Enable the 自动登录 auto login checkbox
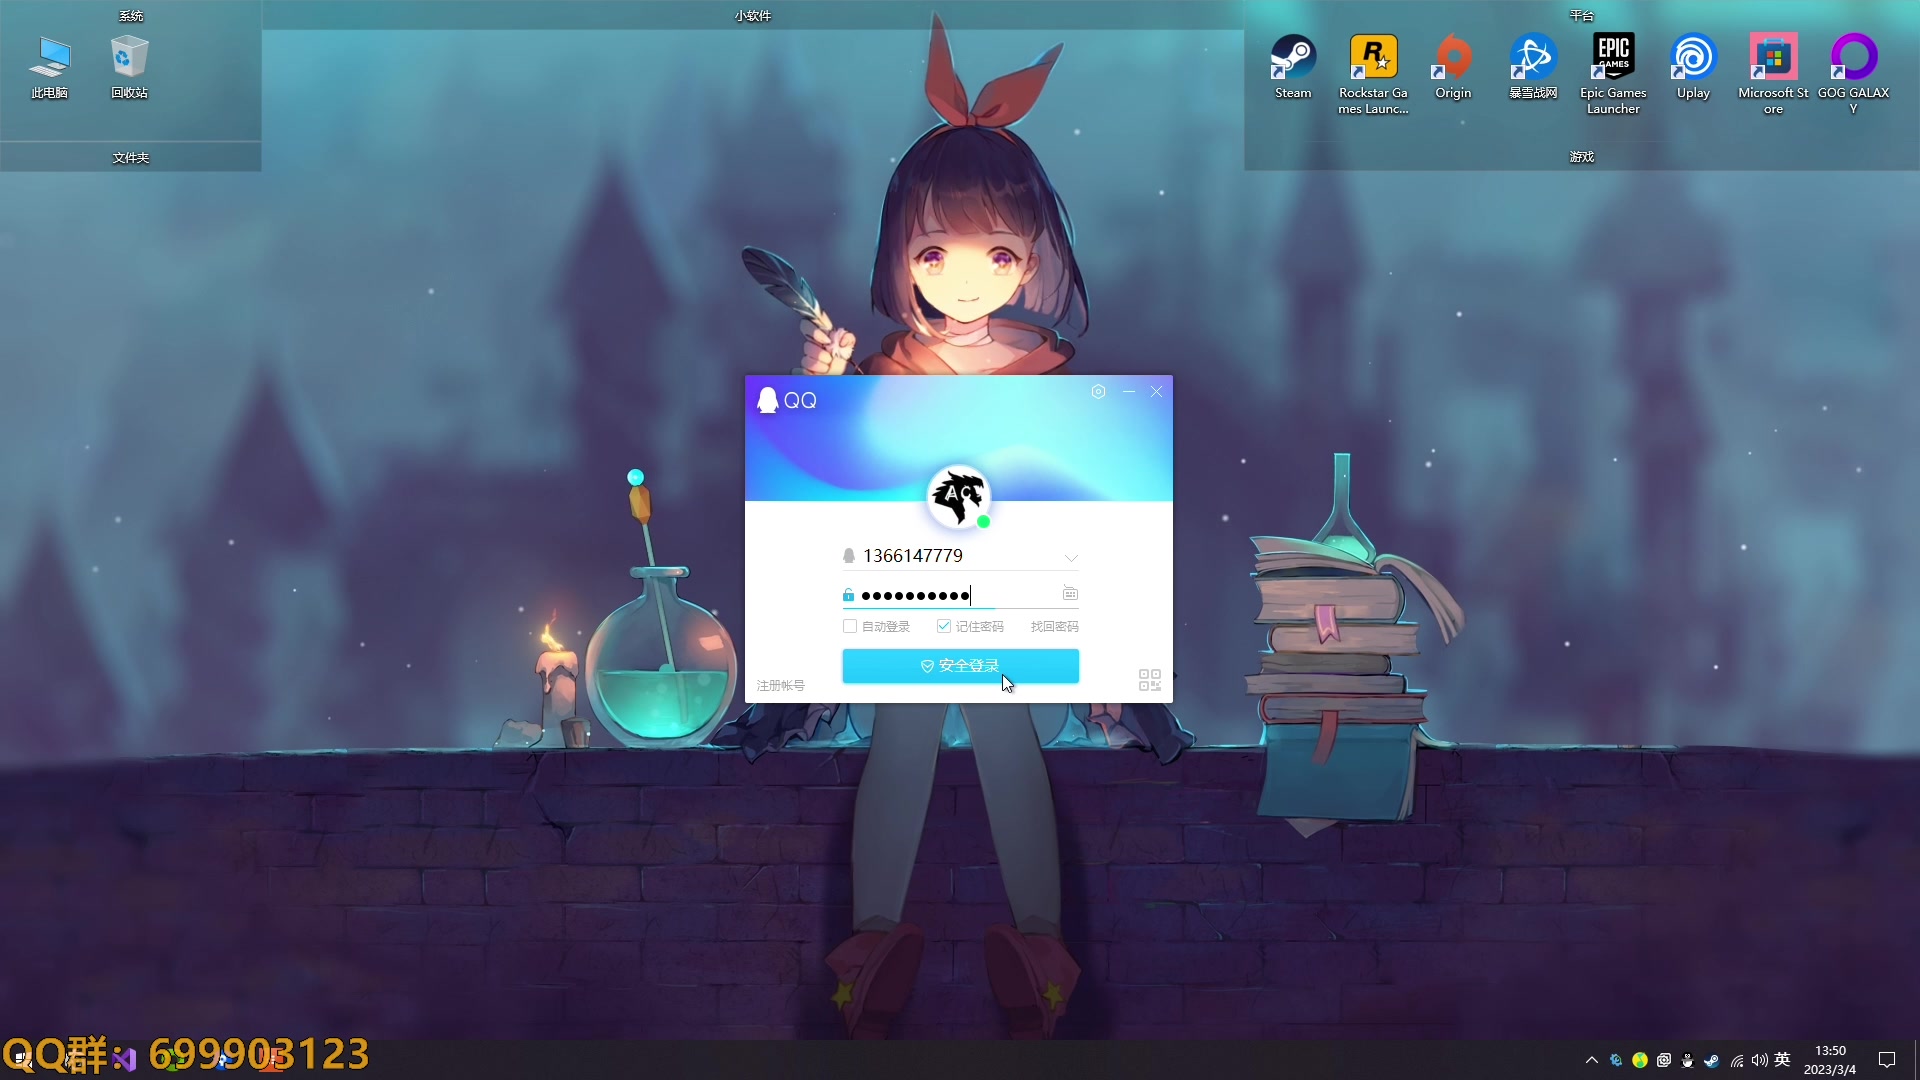Image resolution: width=1920 pixels, height=1080 pixels. tap(850, 626)
